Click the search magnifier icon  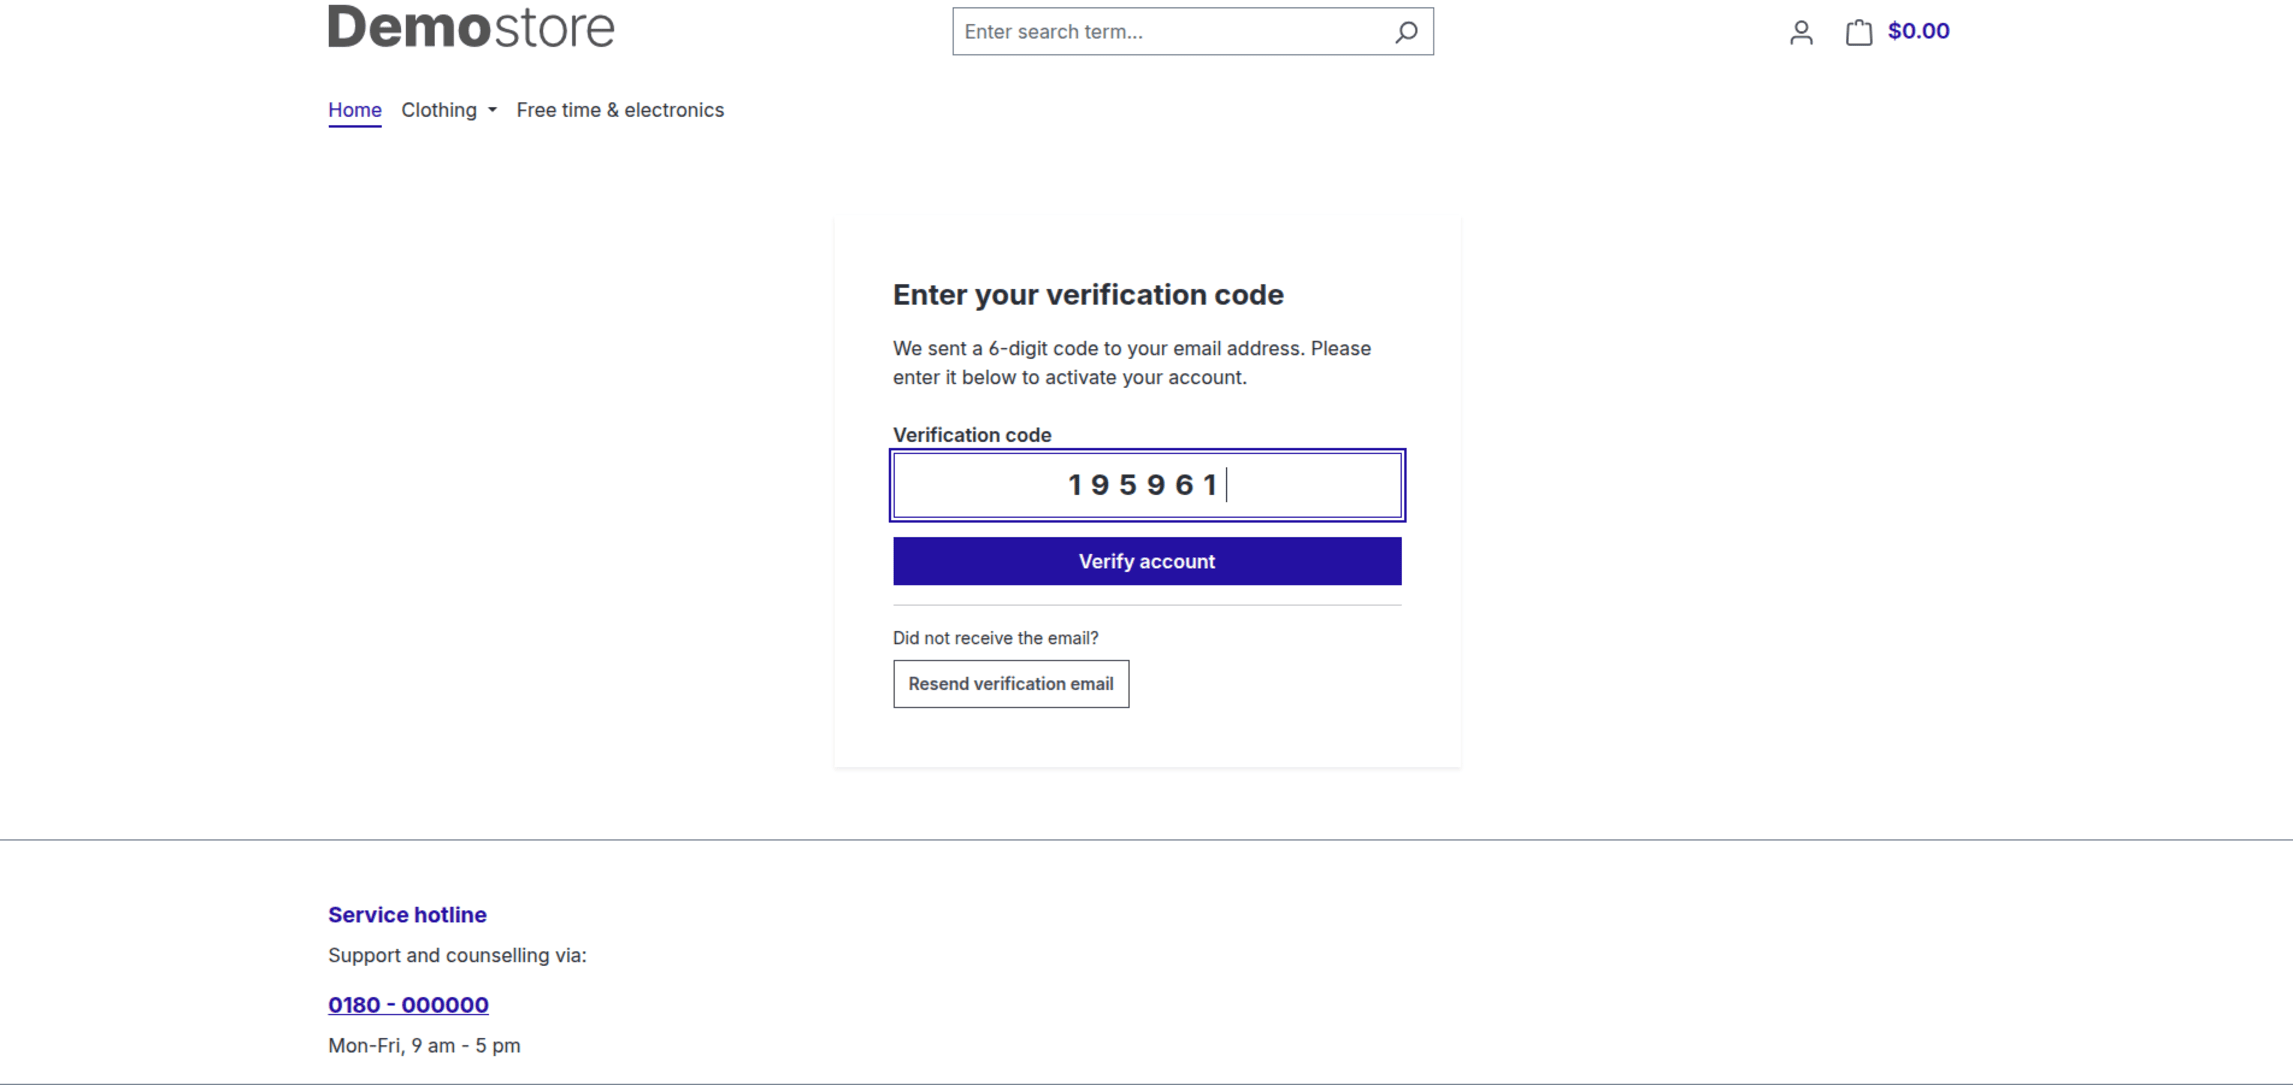point(1406,32)
